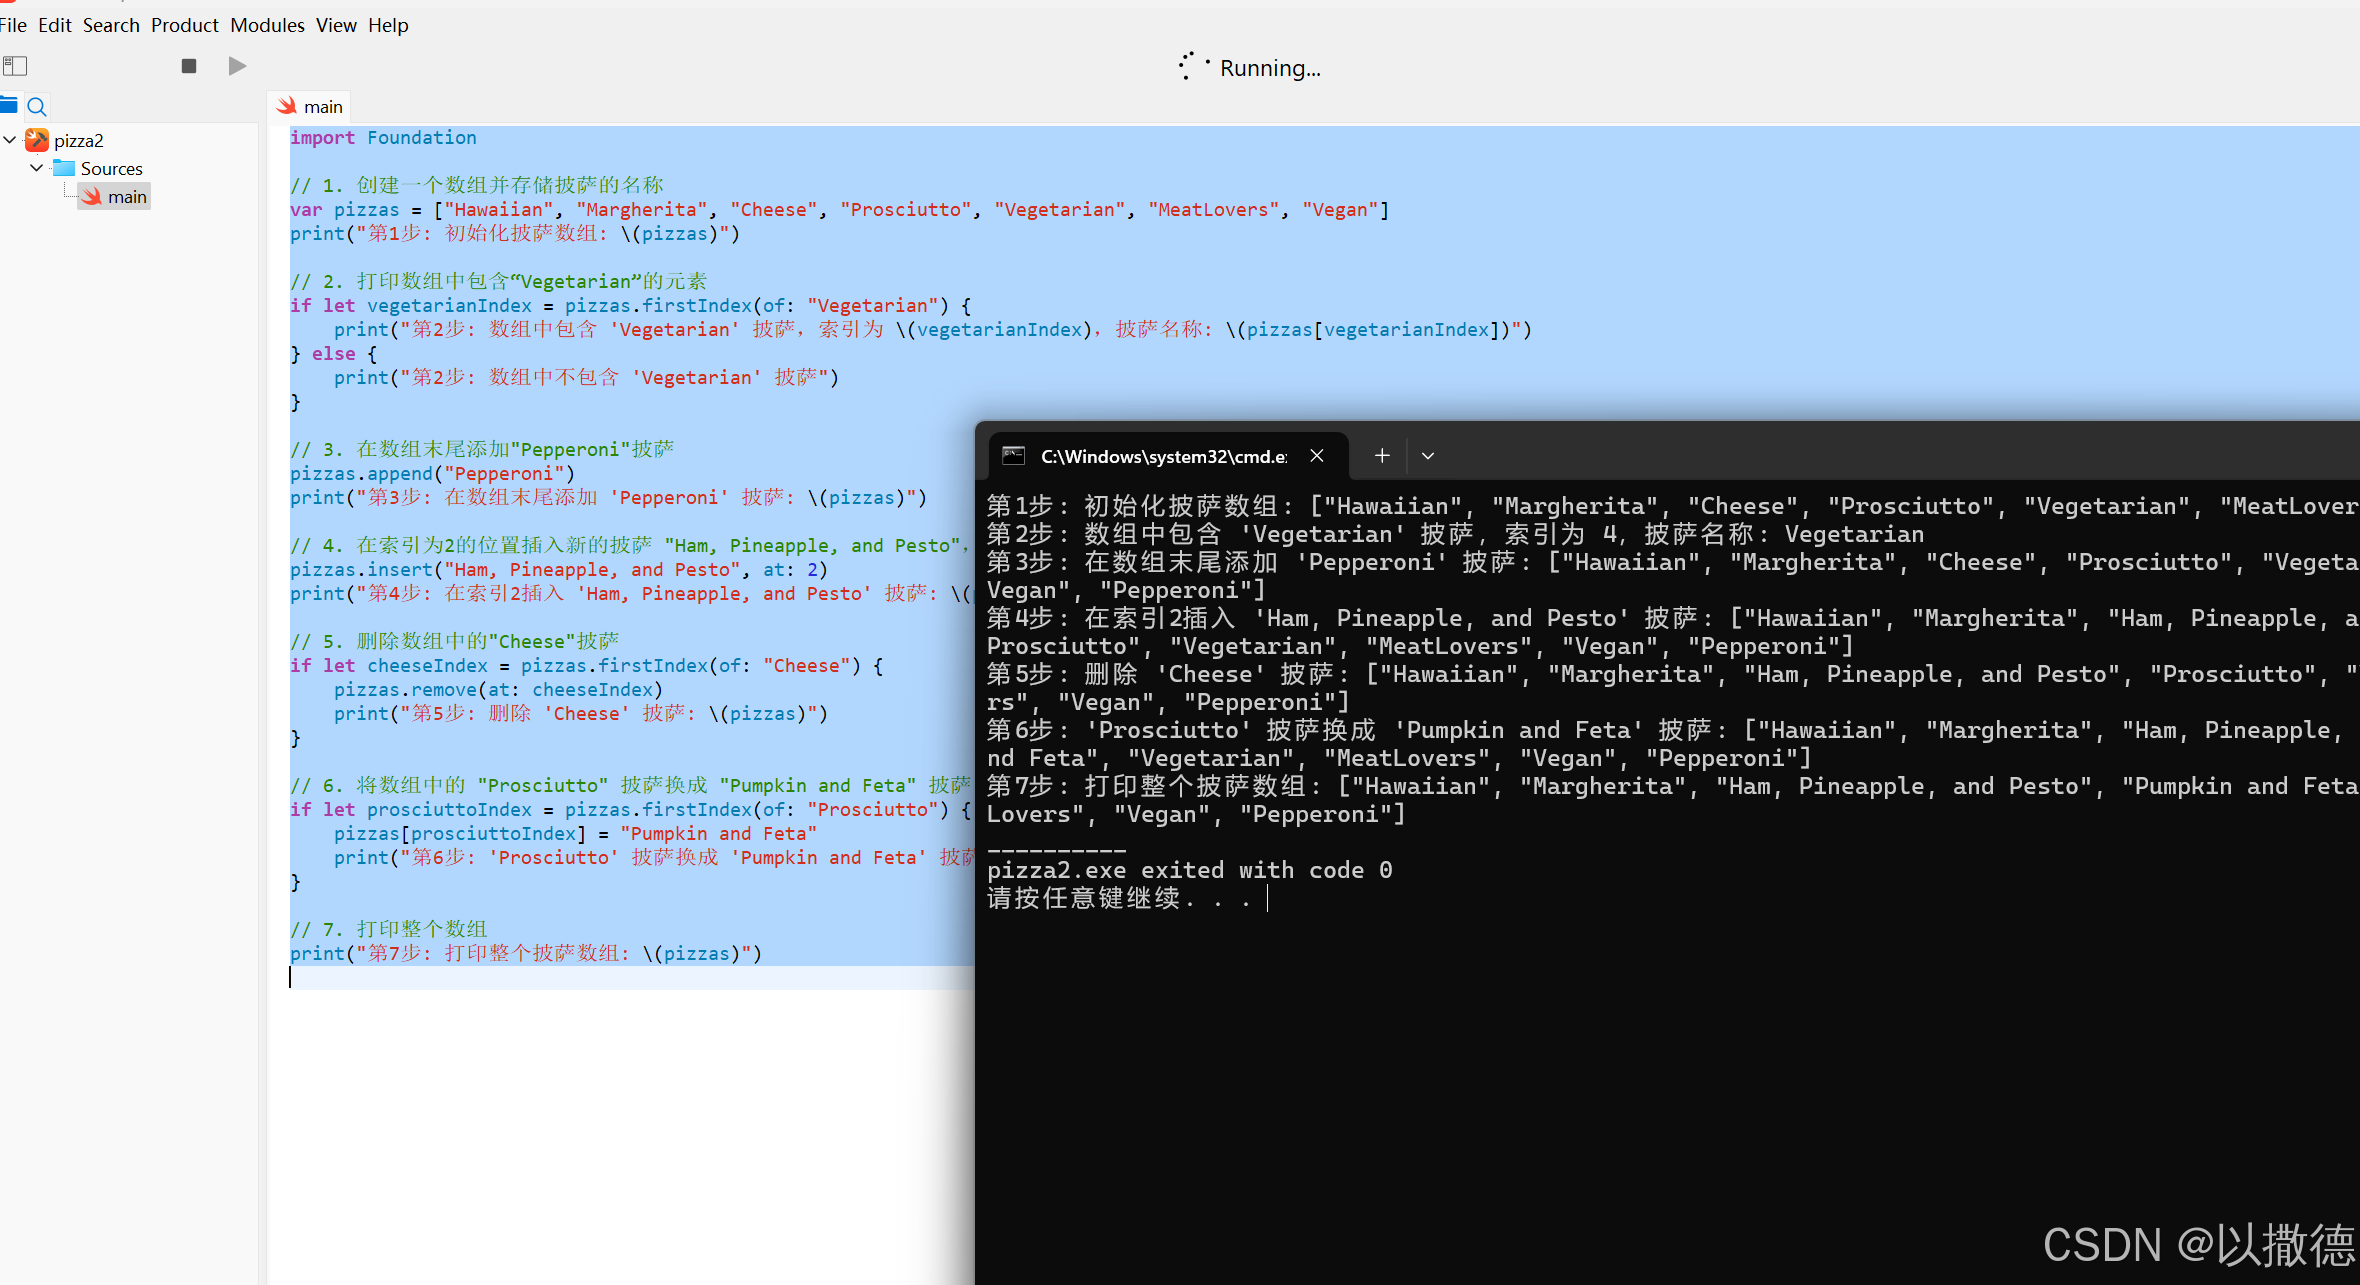The height and width of the screenshot is (1285, 2360).
Task: Open the project files folder icon
Action: (x=9, y=105)
